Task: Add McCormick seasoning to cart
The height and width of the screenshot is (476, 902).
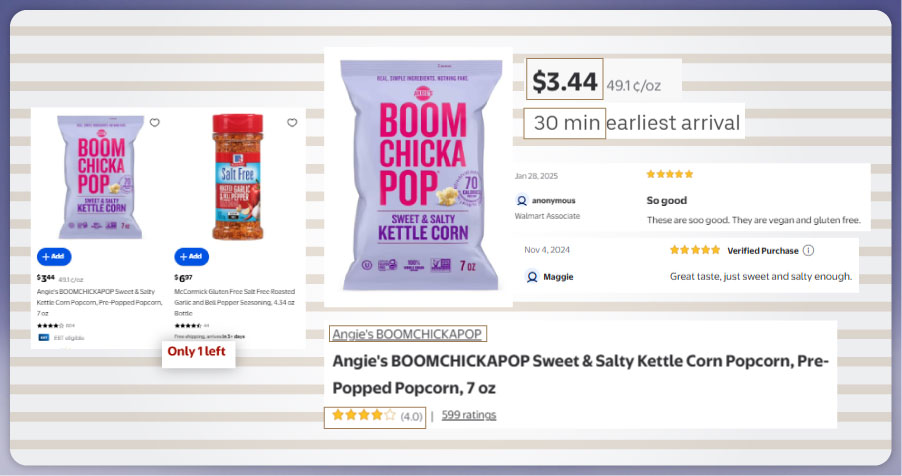Action: (x=191, y=256)
